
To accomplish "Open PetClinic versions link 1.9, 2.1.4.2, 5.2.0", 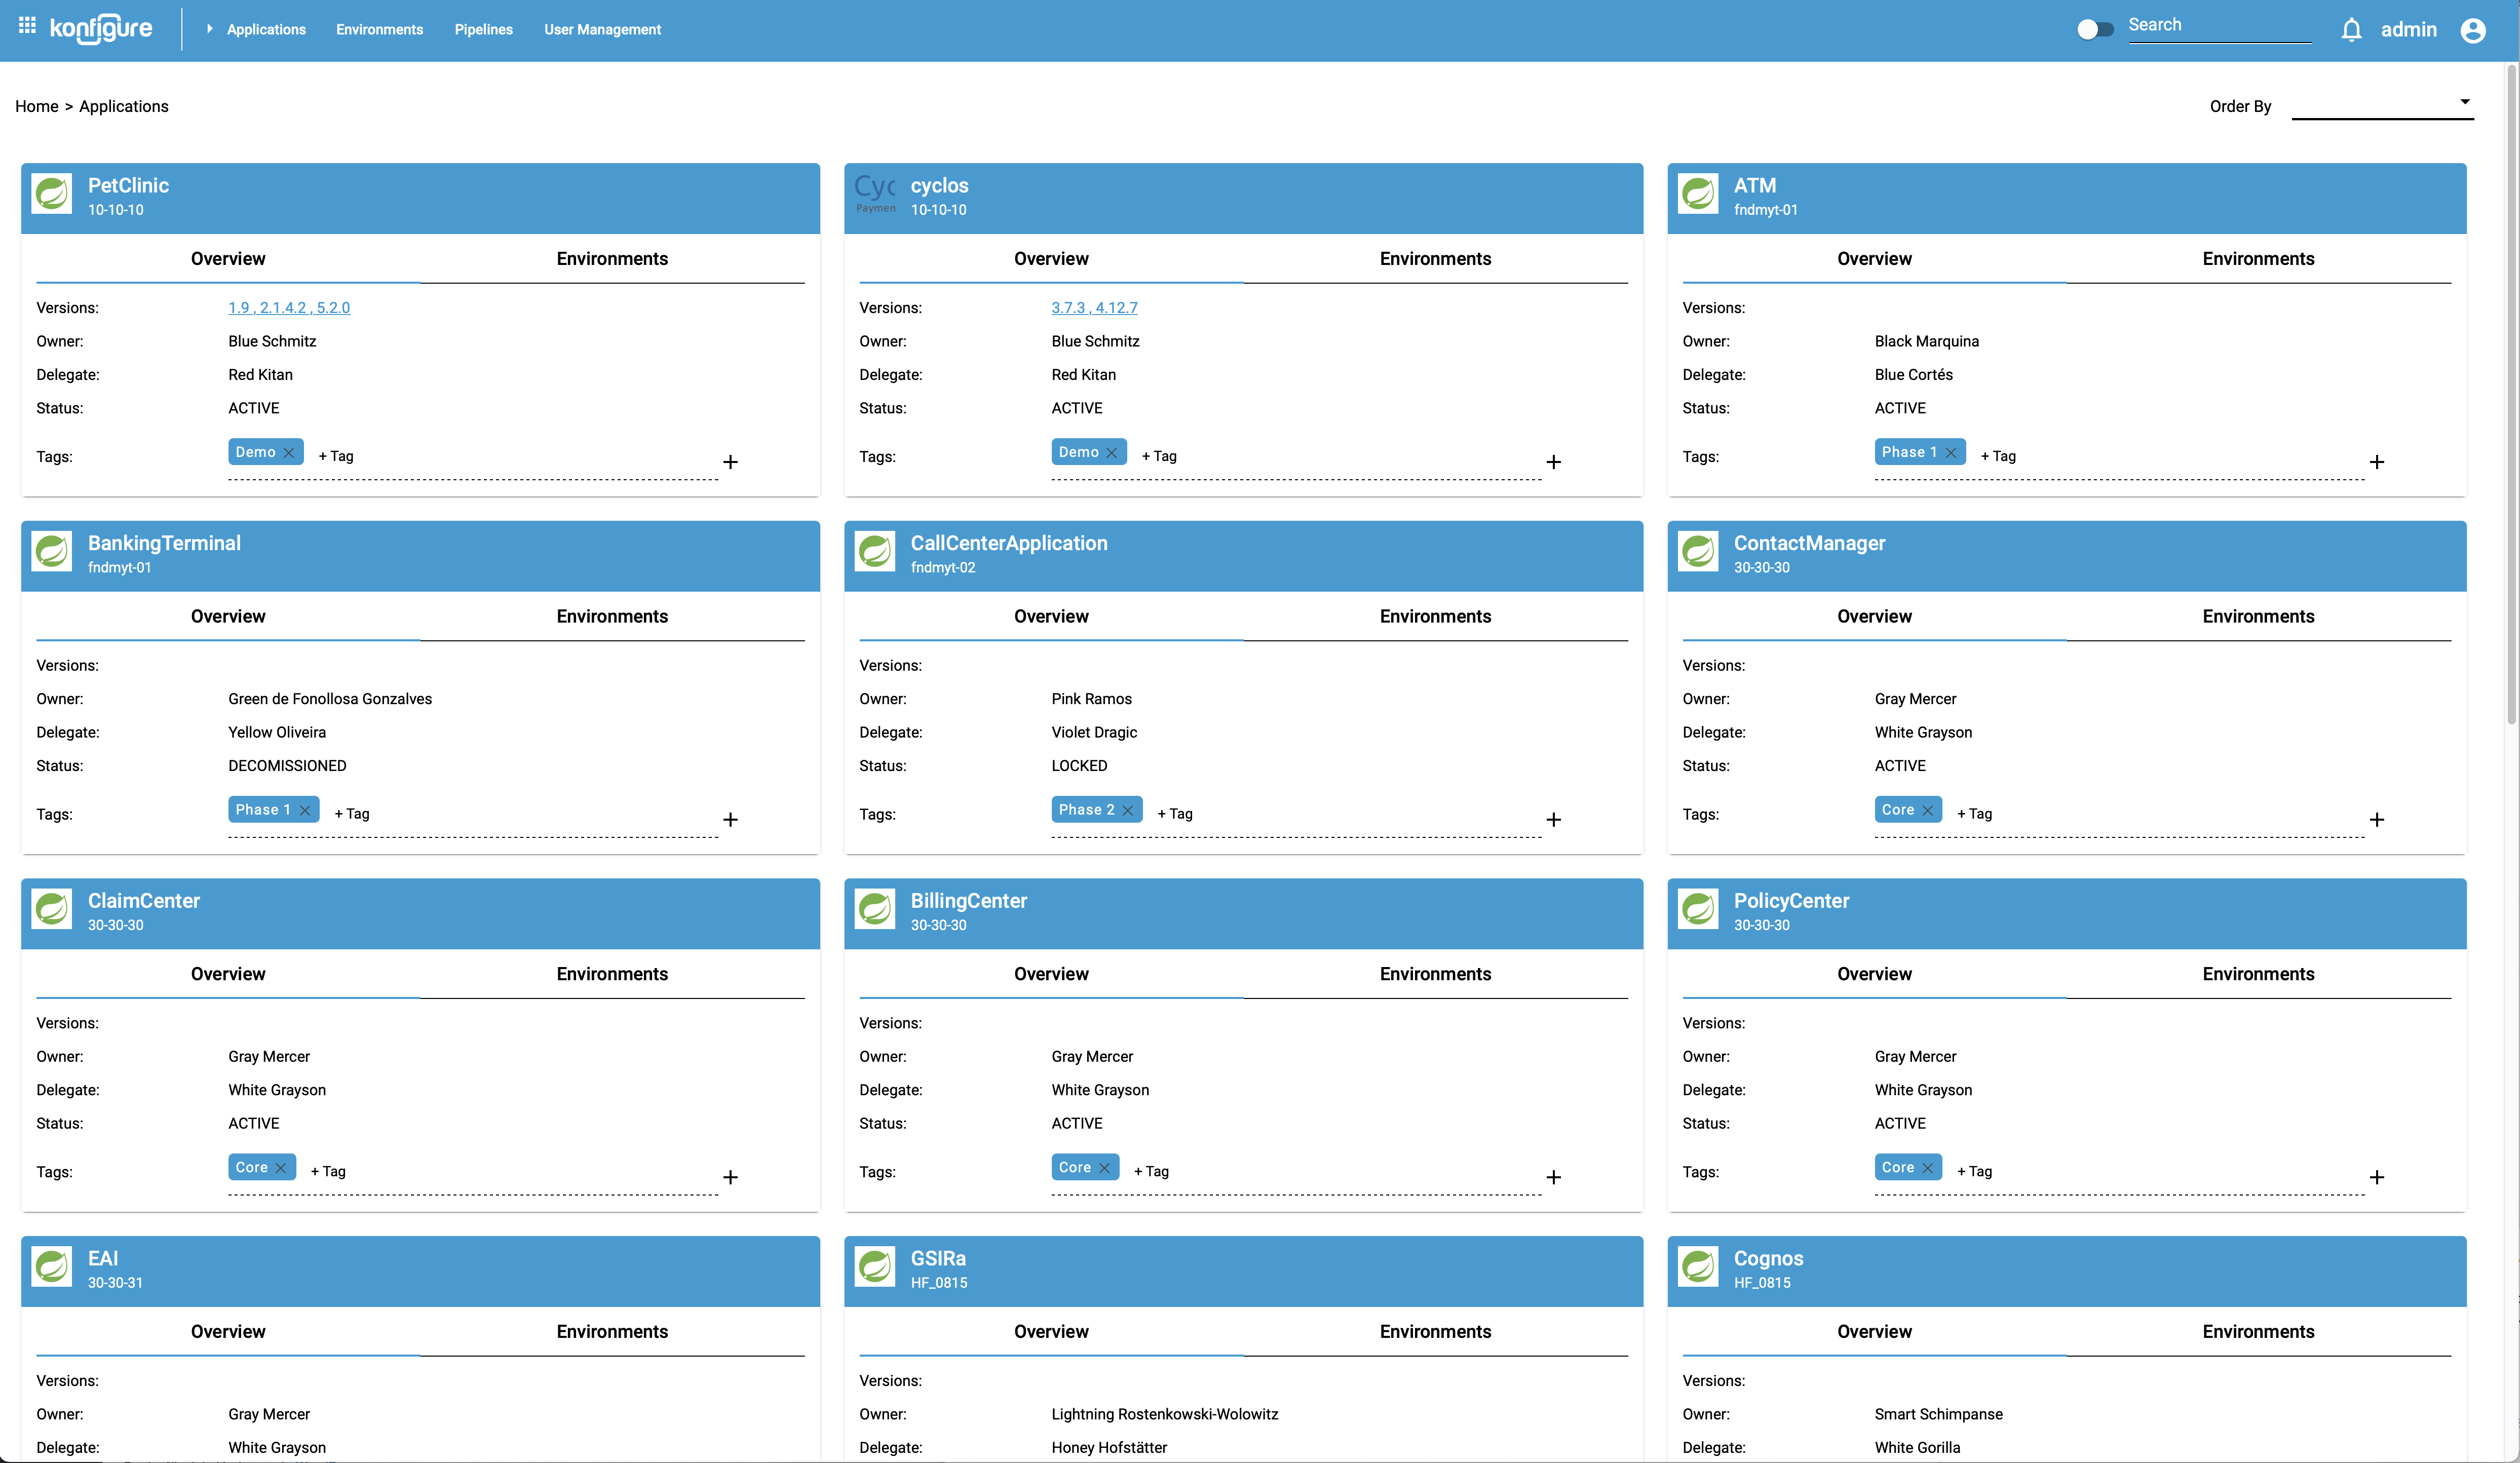I will click(x=289, y=308).
